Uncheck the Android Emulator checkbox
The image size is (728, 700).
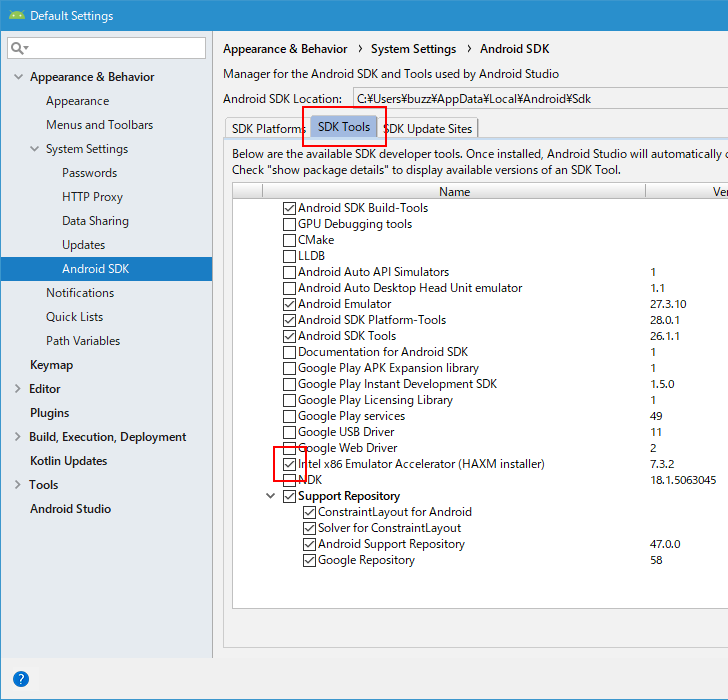[289, 304]
